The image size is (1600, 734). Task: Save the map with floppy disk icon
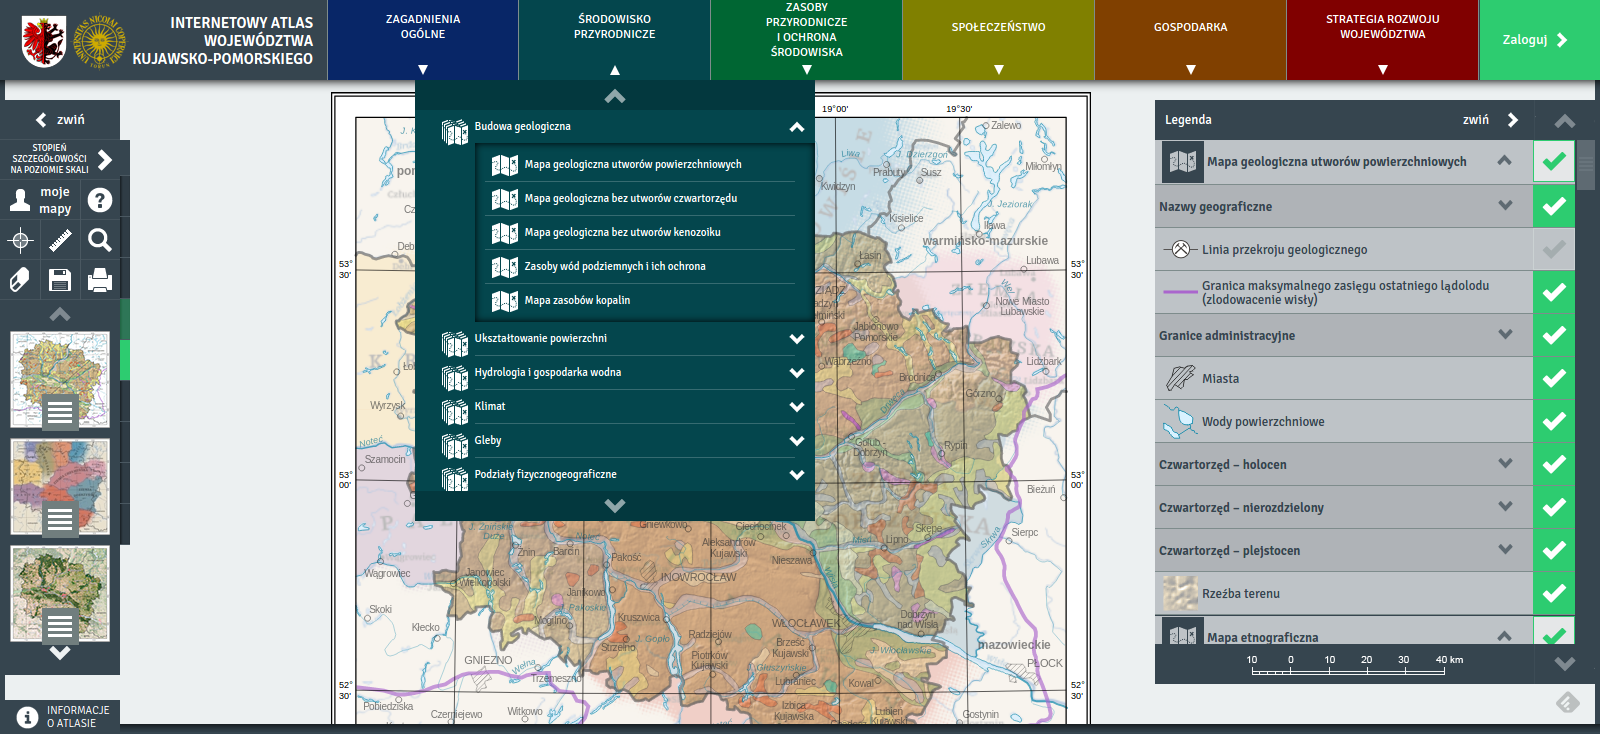point(60,280)
